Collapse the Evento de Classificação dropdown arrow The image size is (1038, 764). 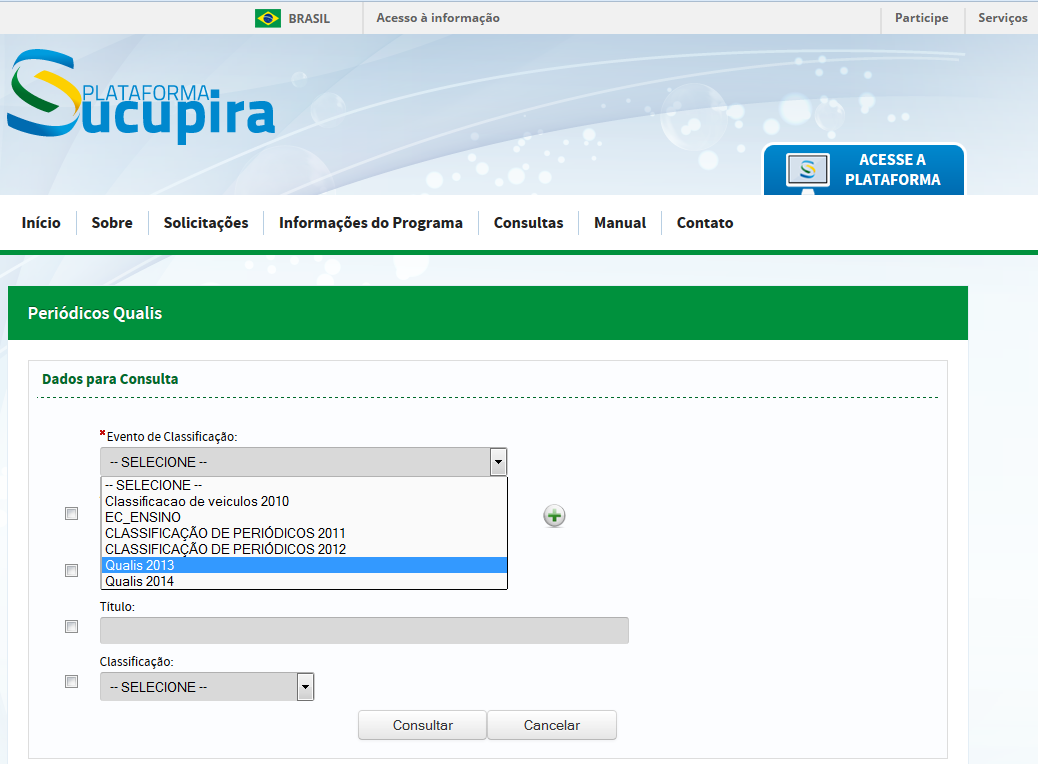point(498,462)
